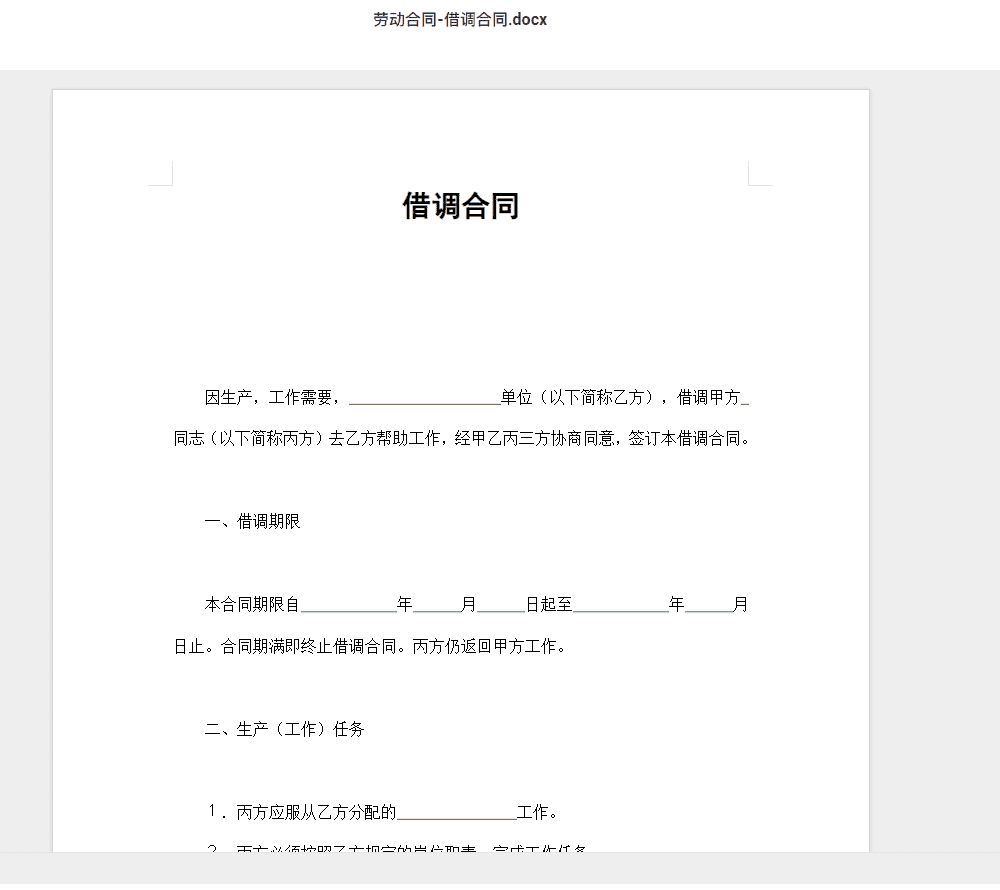Click the year blank right after 本合同期限自
This screenshot has height=890, width=1000.
[349, 606]
